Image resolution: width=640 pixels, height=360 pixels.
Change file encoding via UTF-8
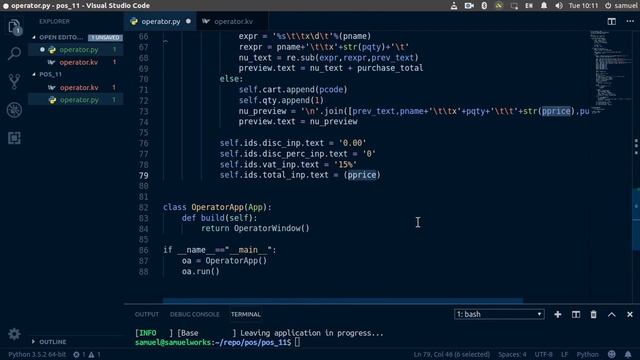tap(543, 354)
